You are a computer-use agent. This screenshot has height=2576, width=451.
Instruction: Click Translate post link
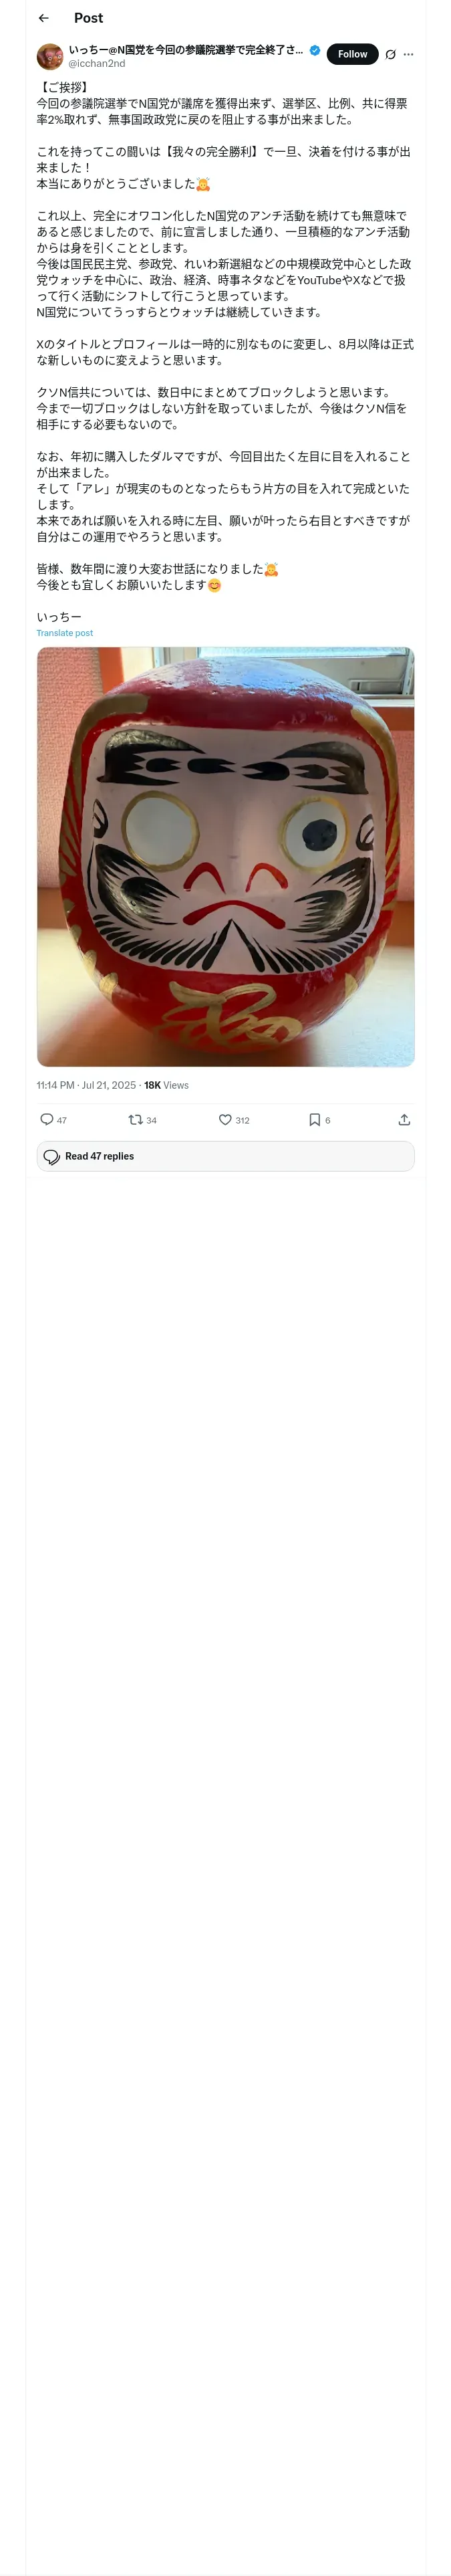(65, 633)
